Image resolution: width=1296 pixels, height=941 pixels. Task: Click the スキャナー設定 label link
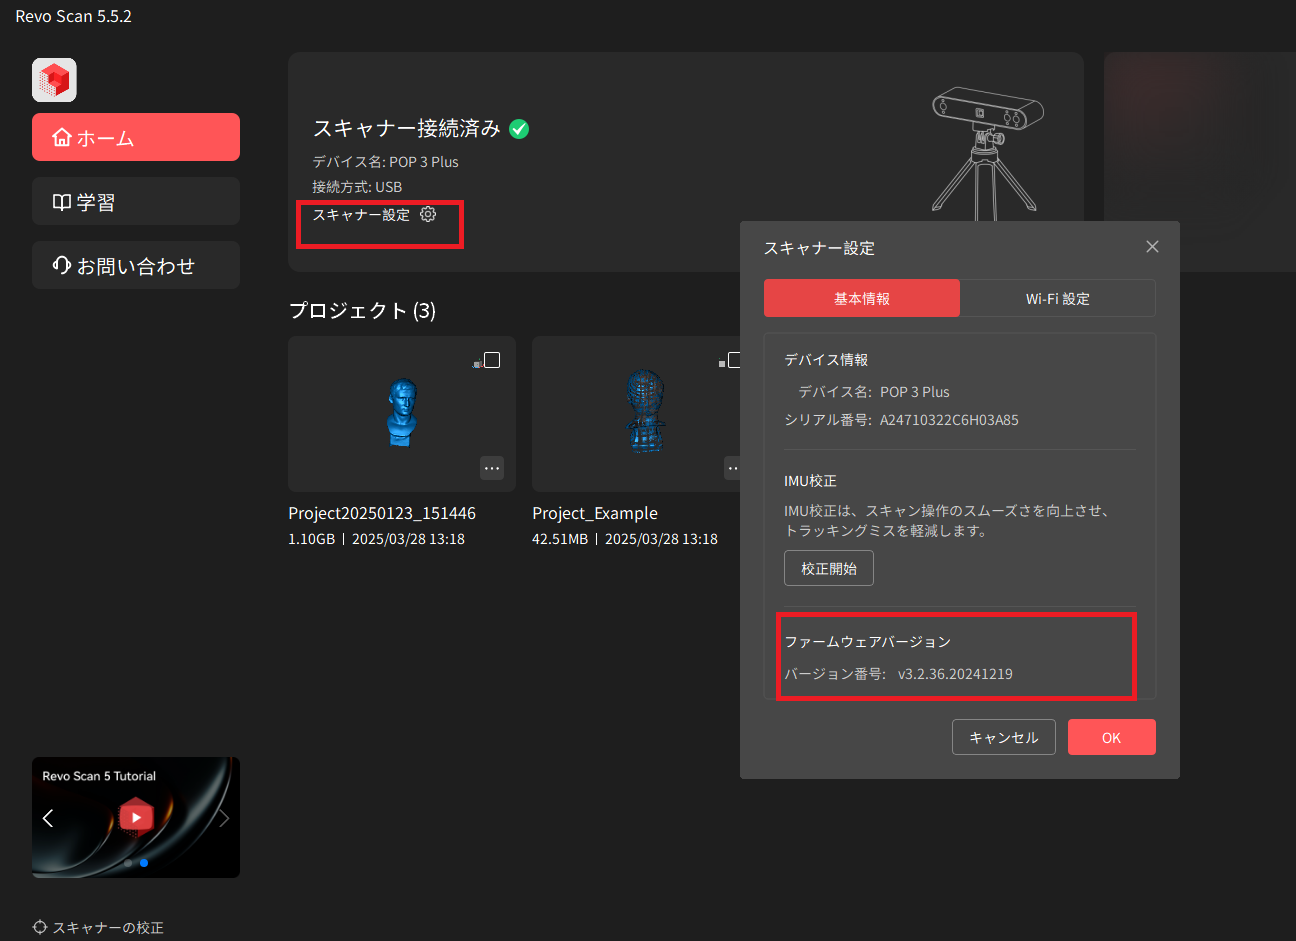pos(361,214)
